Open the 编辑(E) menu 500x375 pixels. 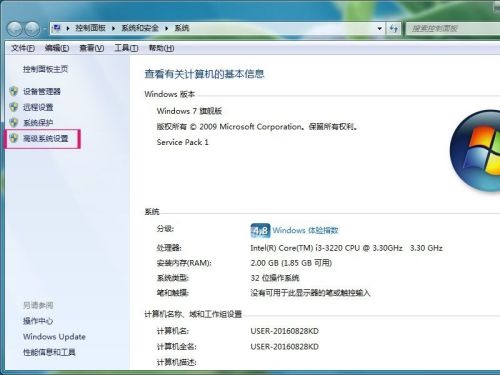pos(57,48)
